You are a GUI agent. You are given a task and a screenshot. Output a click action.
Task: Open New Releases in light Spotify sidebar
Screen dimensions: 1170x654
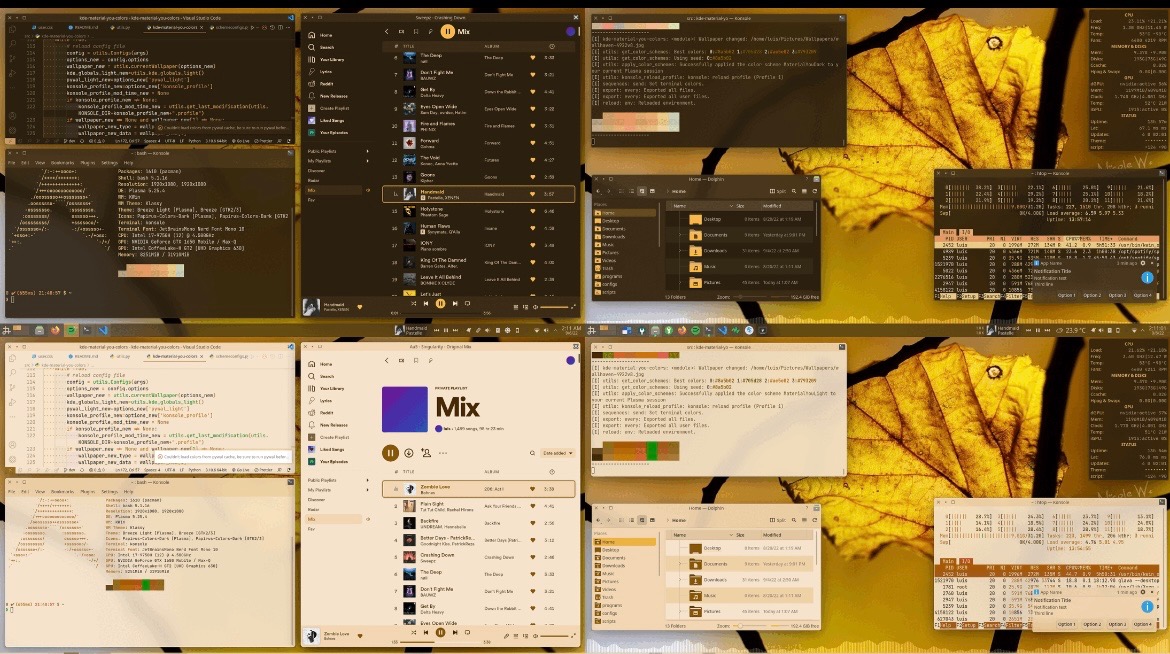328,425
